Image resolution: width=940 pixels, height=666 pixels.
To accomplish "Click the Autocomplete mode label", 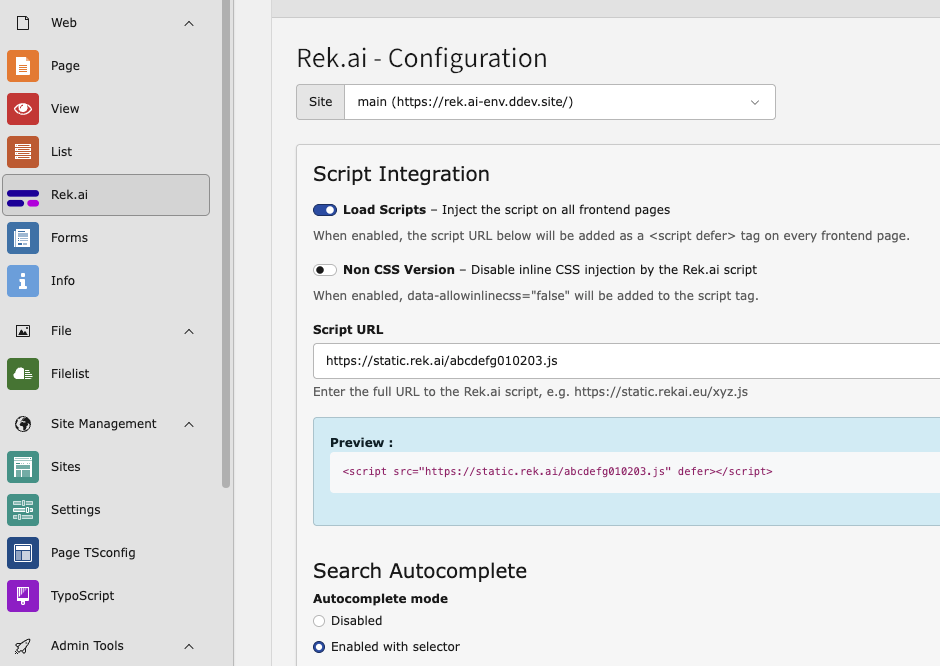I will coord(380,599).
